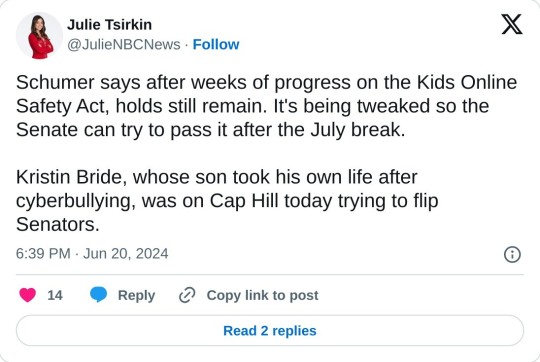Viewport: 540px width, 362px height.
Task: Open Read 2 replies
Action: pyautogui.click(x=270, y=331)
